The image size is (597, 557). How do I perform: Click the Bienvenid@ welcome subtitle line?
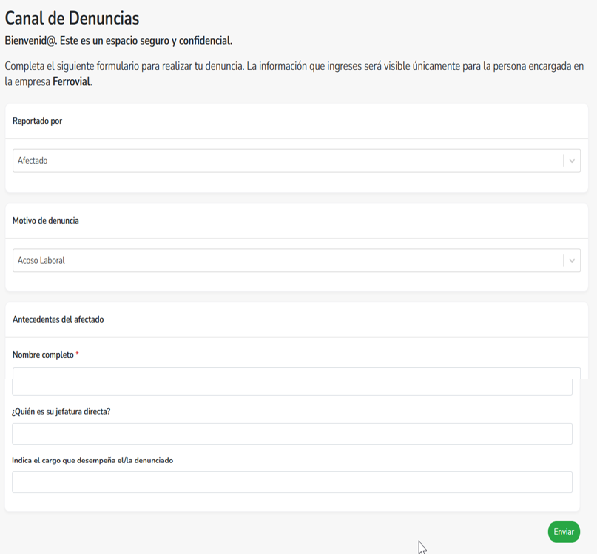118,41
